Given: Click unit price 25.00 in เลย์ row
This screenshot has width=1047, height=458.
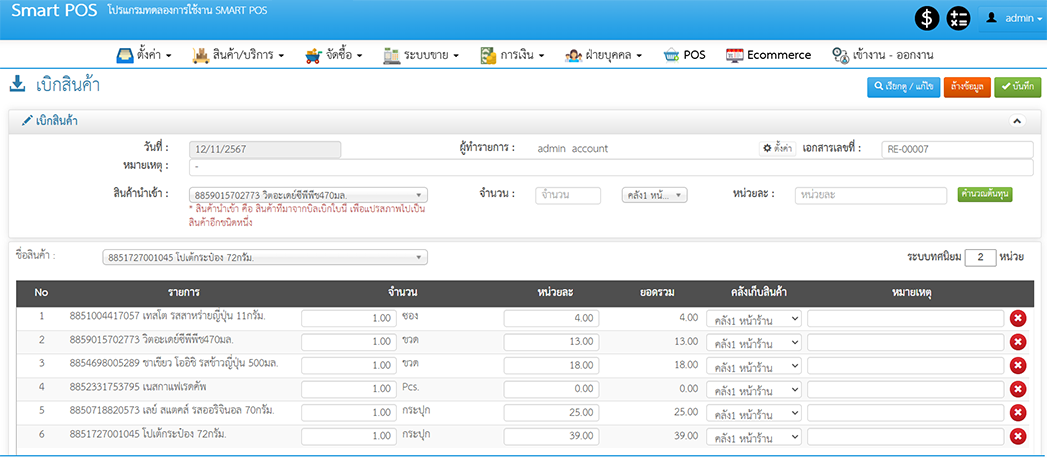Looking at the screenshot, I should coord(552,413).
